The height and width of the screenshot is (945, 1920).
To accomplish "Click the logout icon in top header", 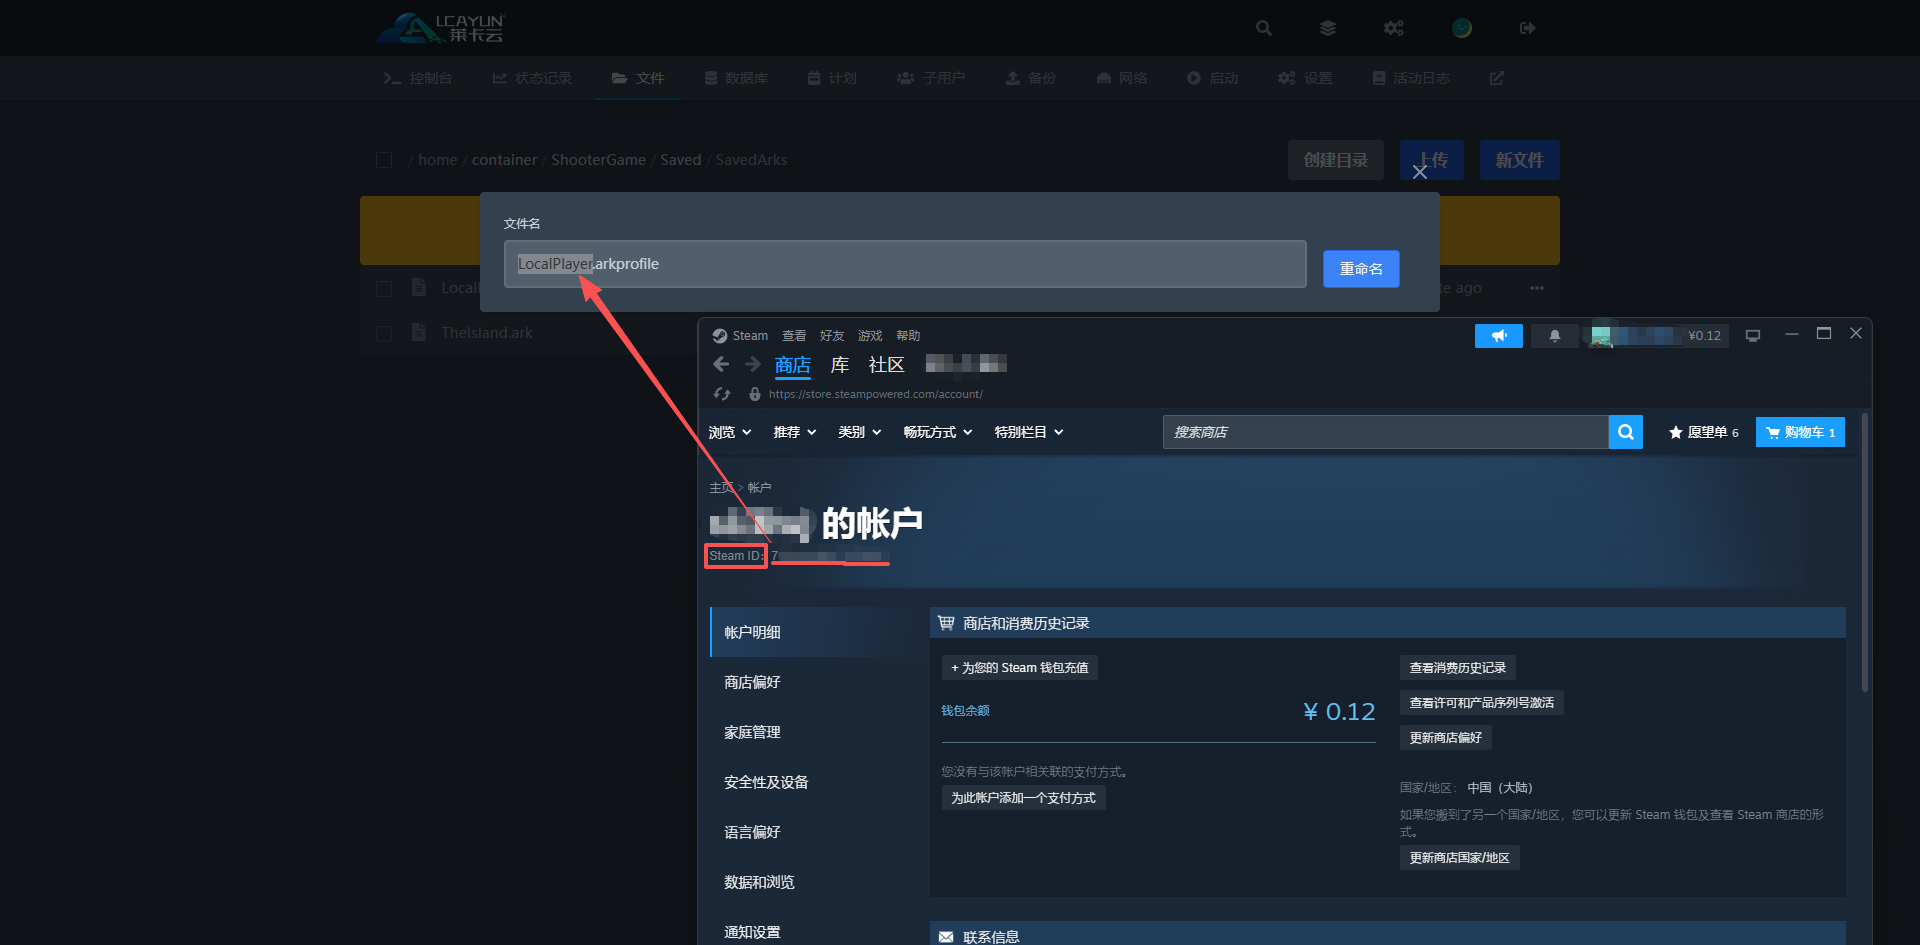I will point(1527,28).
